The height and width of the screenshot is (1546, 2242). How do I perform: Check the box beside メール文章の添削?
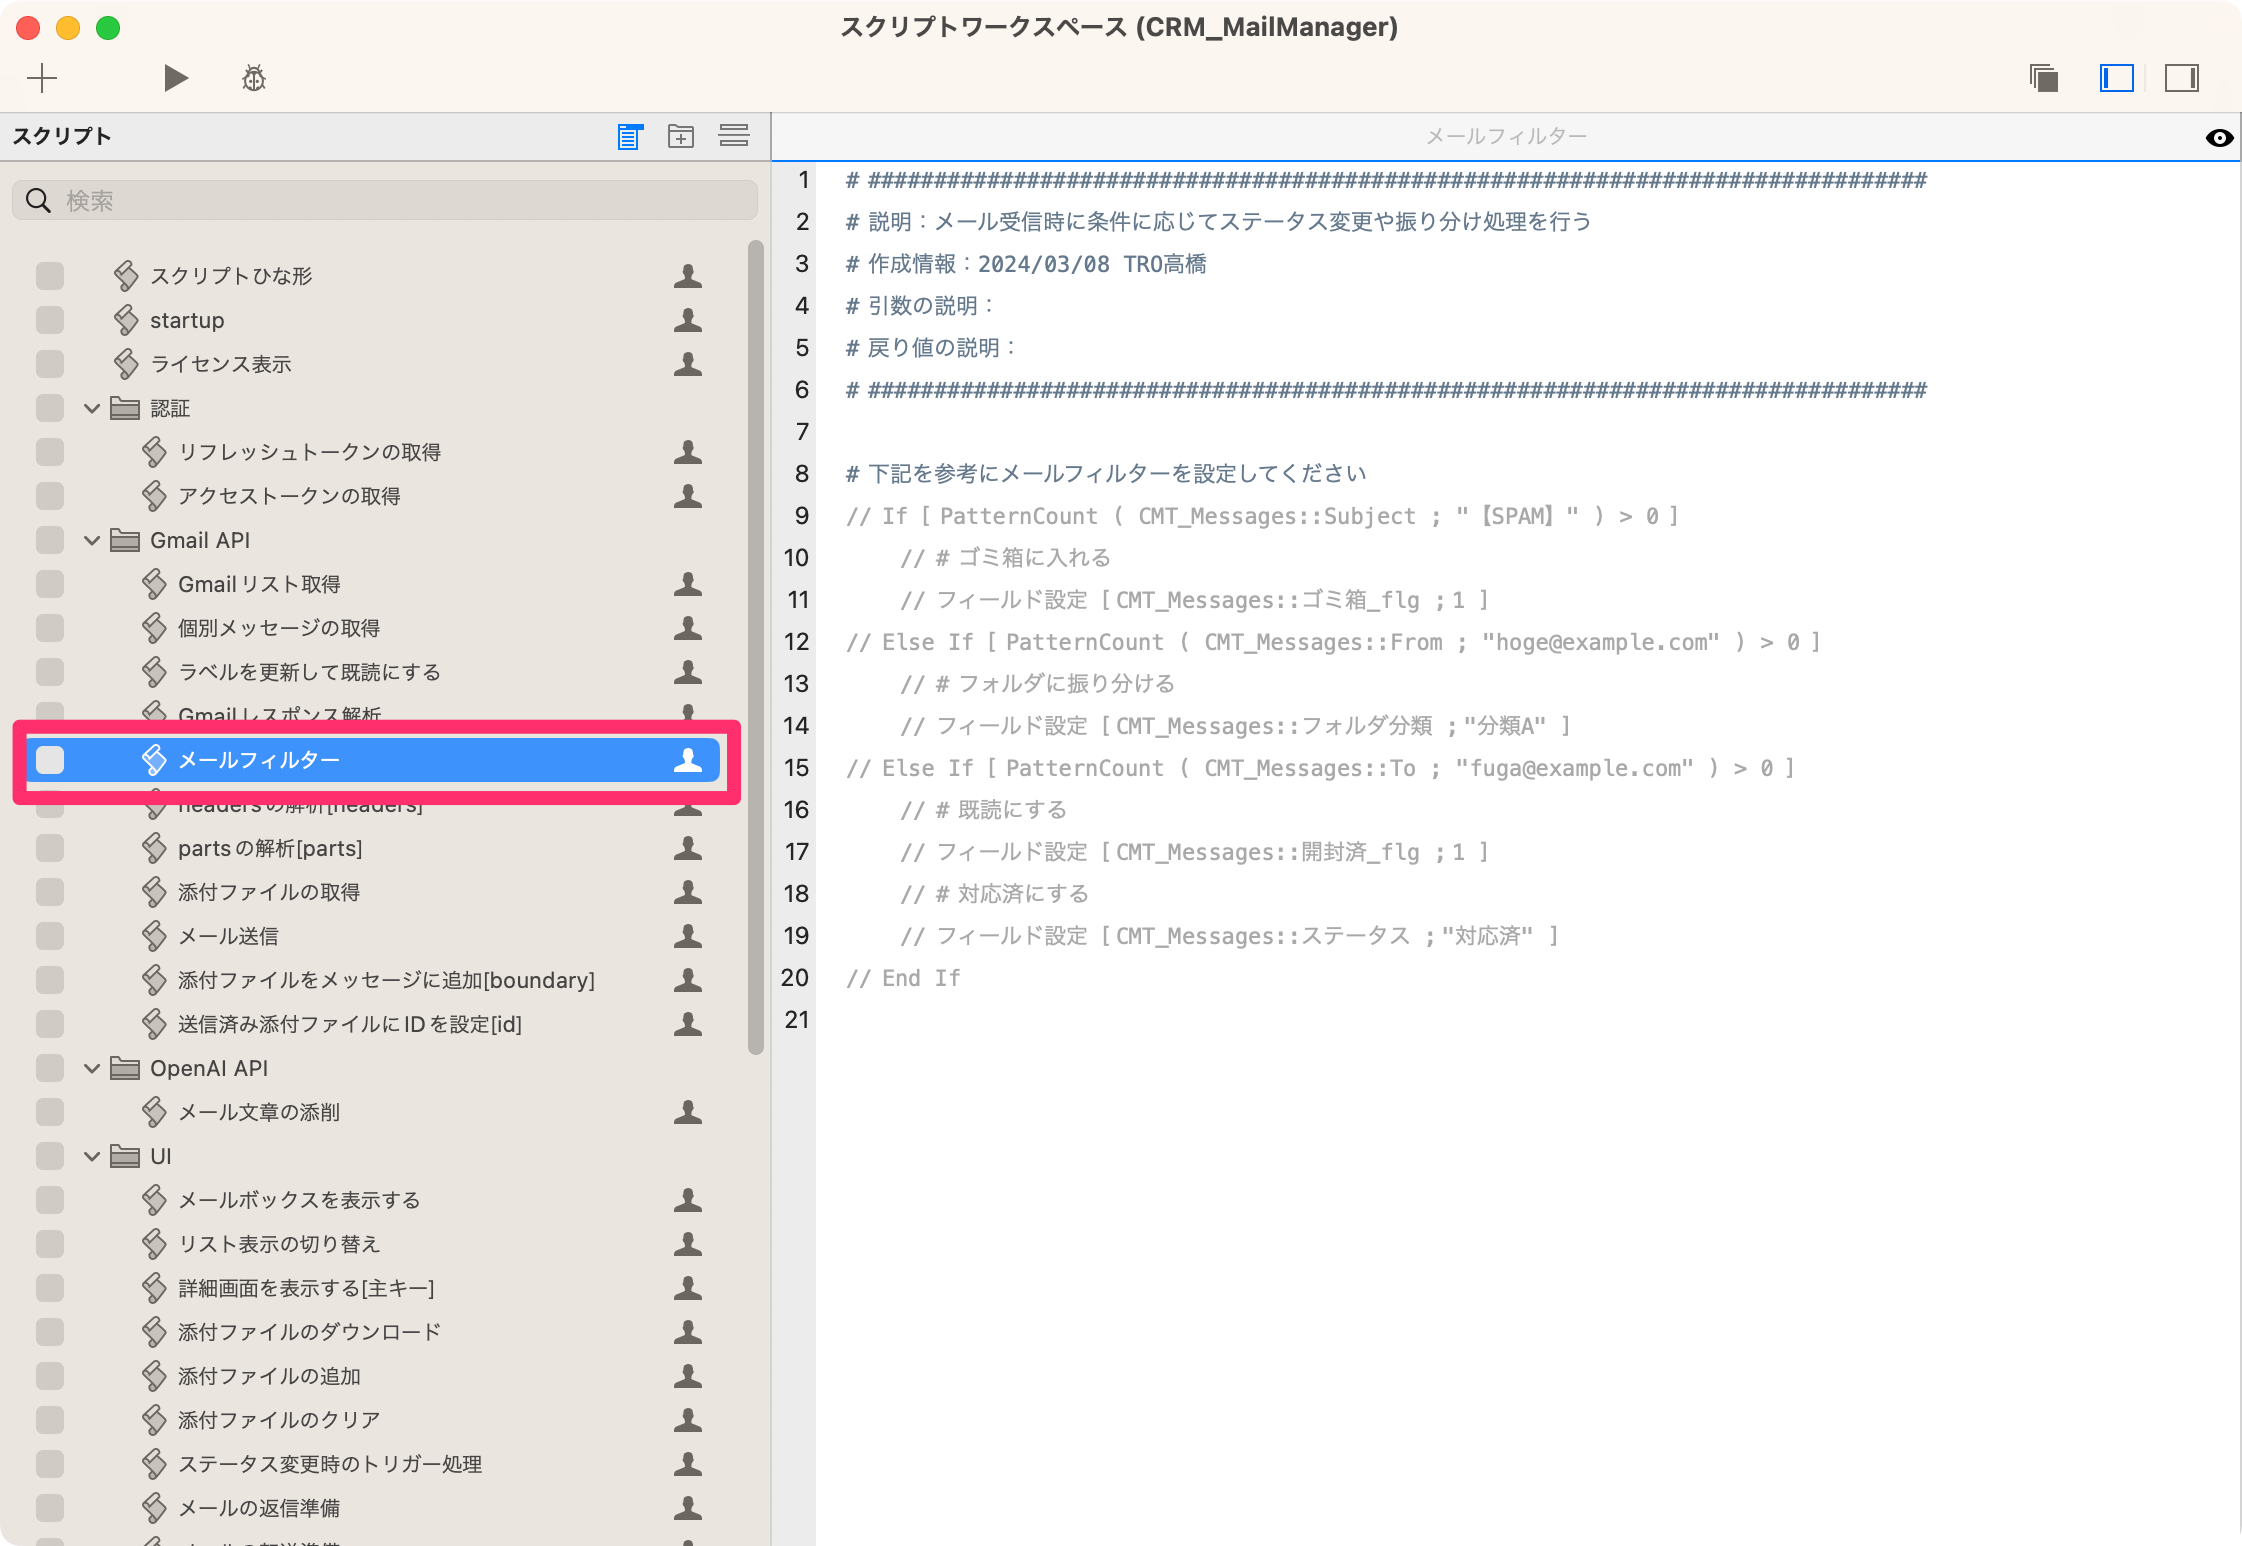(50, 1112)
